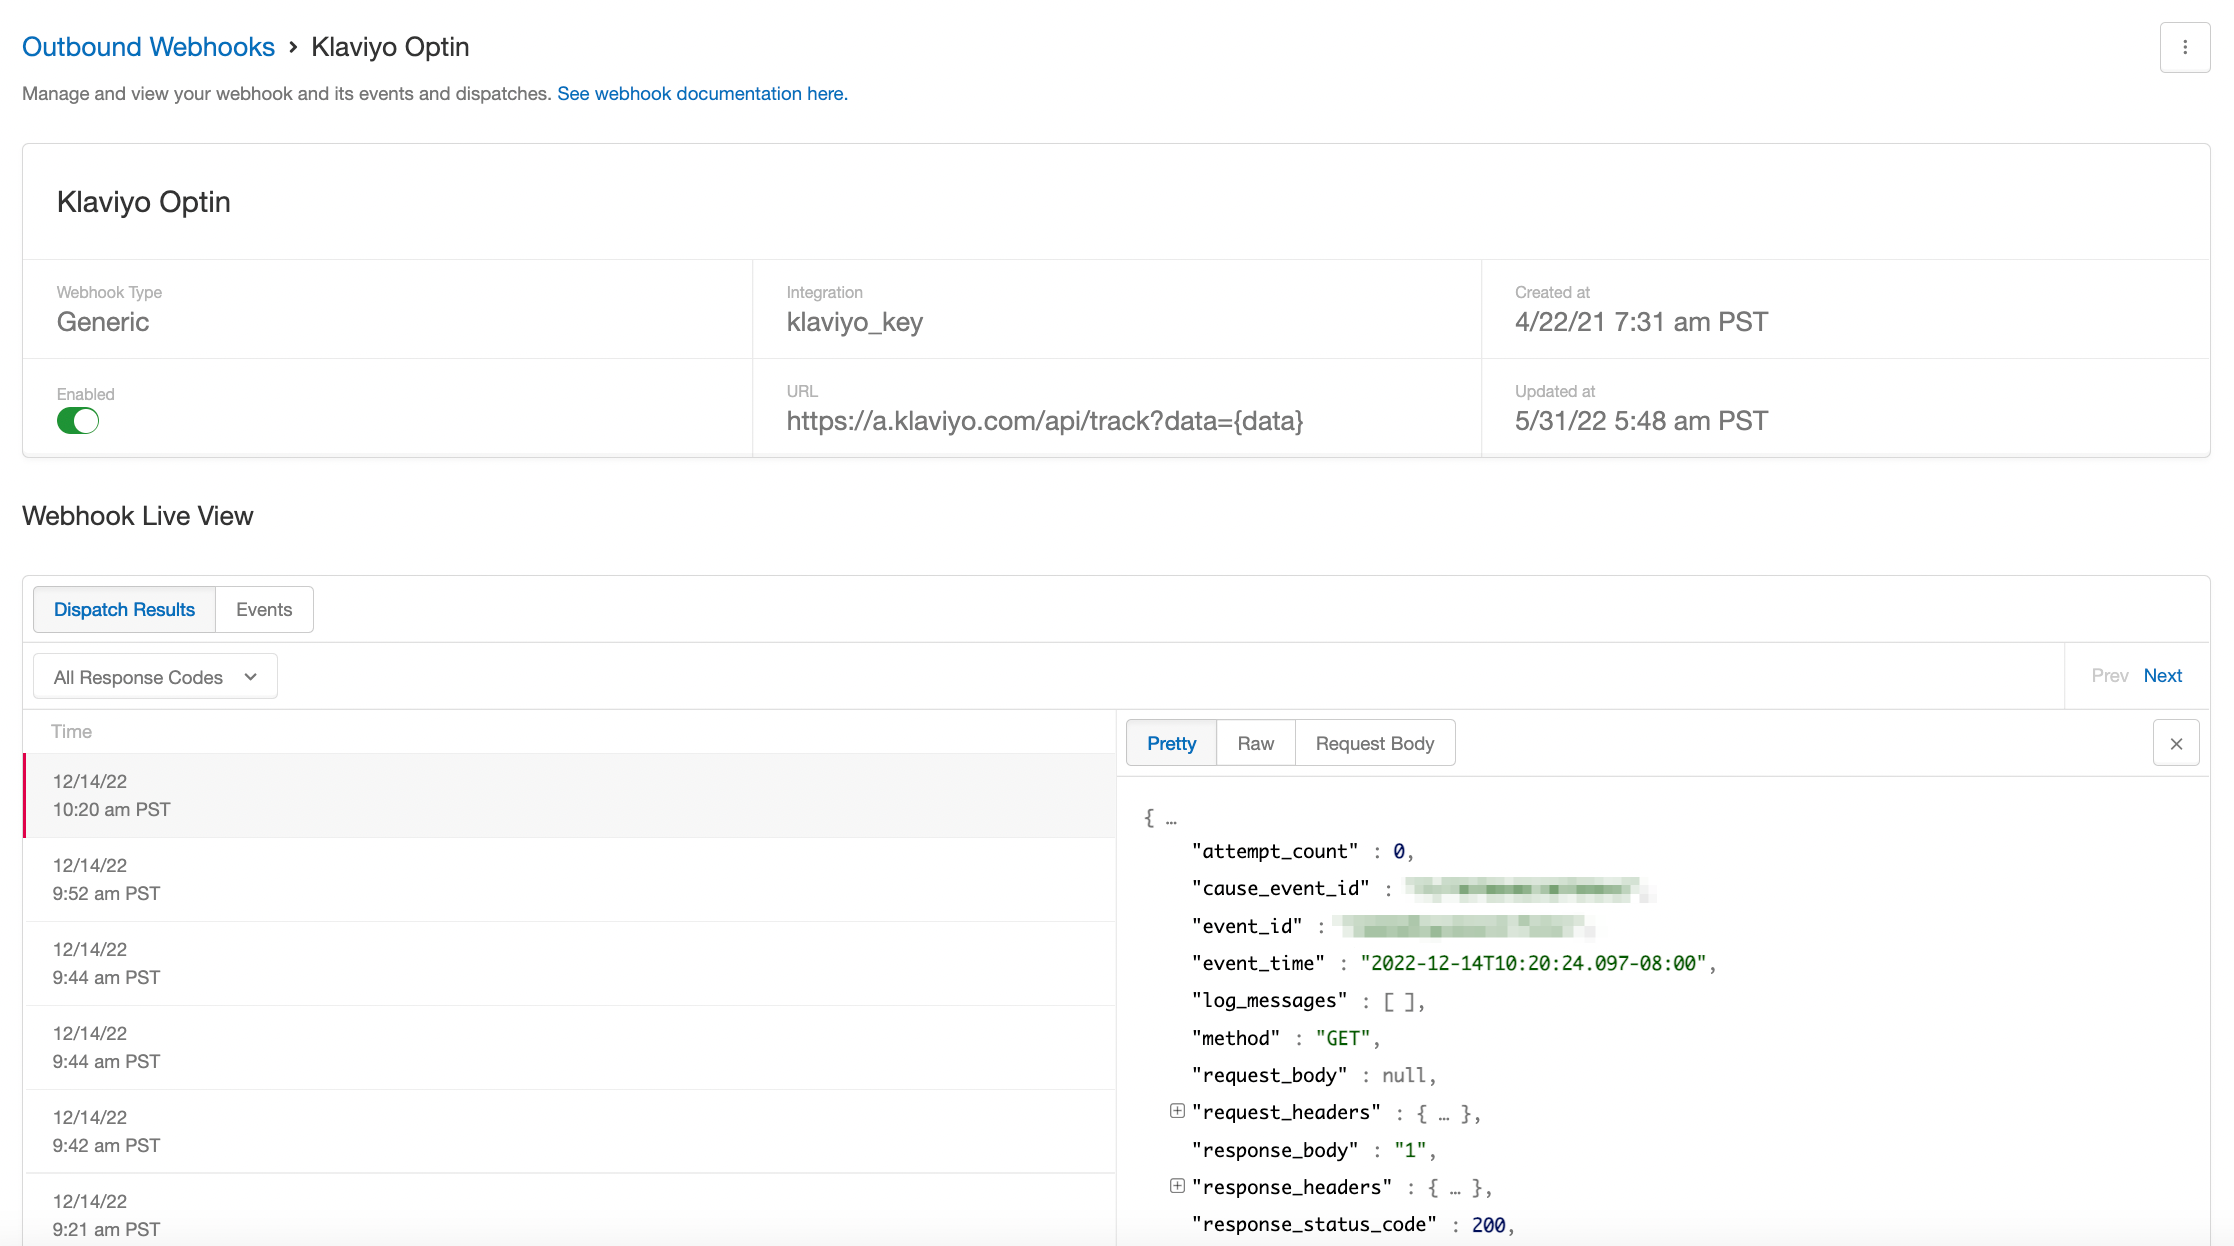Click the response_status_code 200 value
Screen dimensions: 2234x1246
click(x=1488, y=1224)
